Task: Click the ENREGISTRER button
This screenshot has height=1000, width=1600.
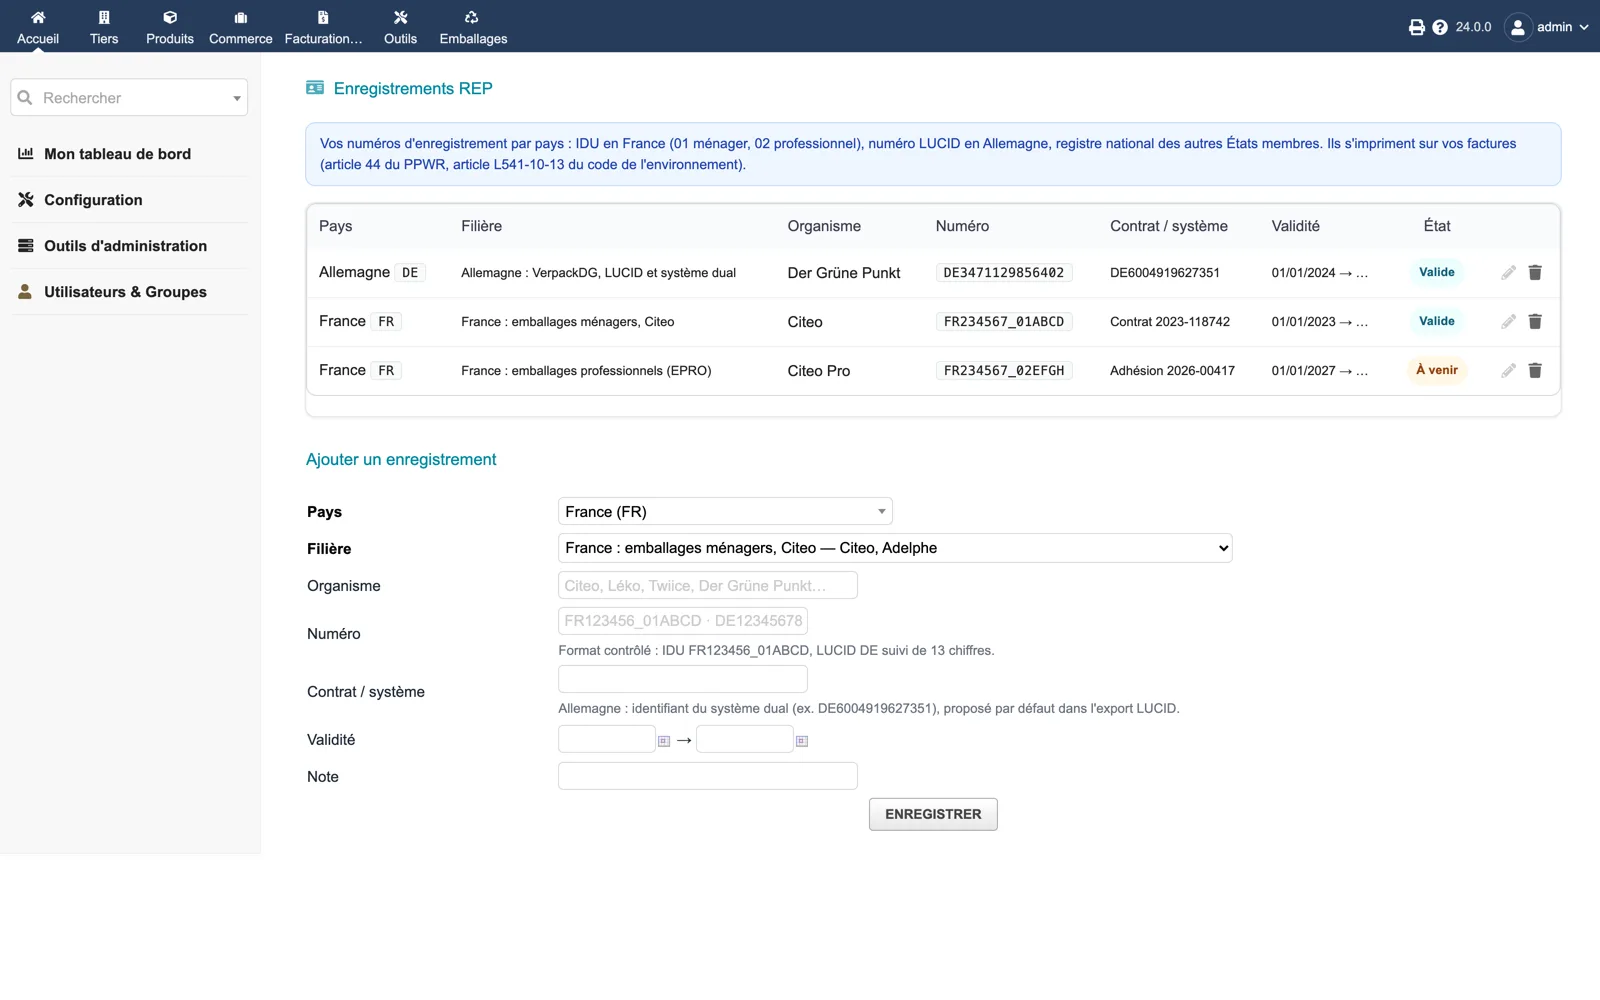Action: click(x=933, y=814)
